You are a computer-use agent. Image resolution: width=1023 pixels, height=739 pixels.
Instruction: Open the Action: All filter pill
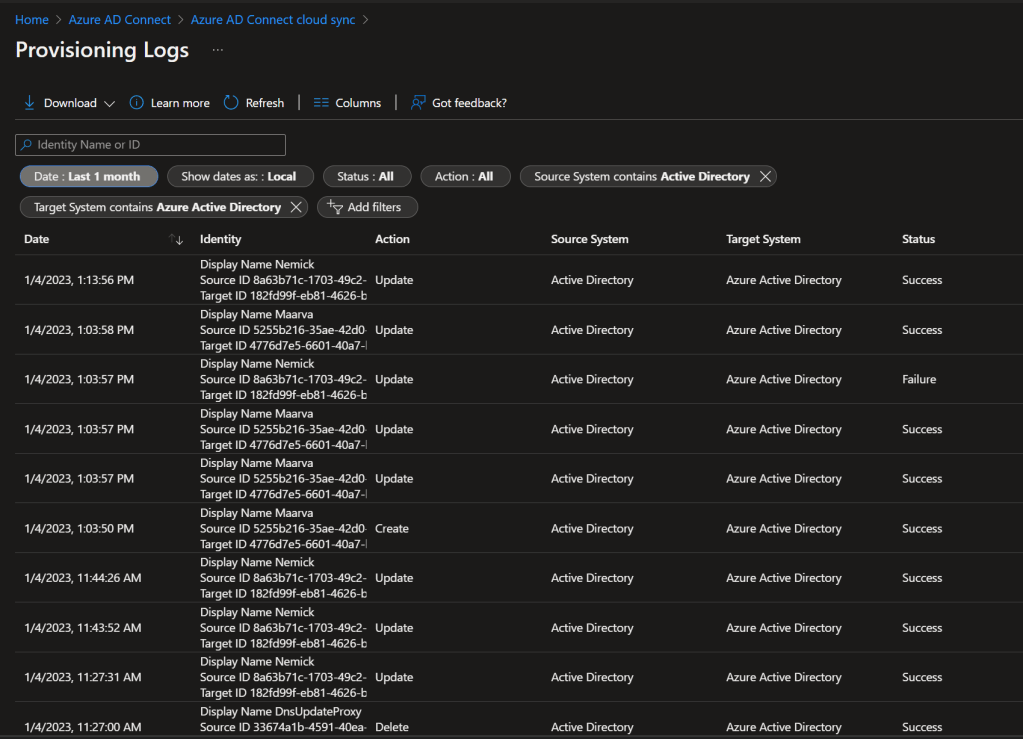click(x=464, y=177)
